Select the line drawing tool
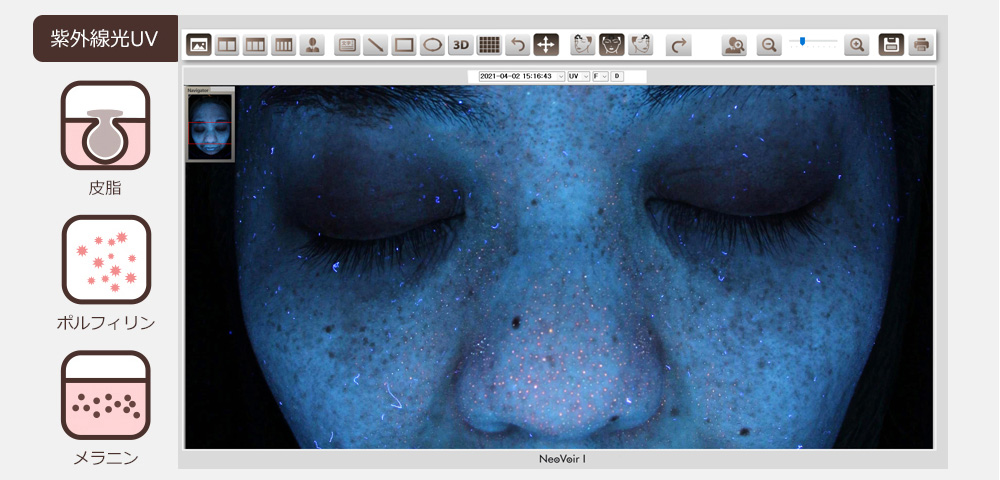The image size is (1000, 480). (x=375, y=45)
